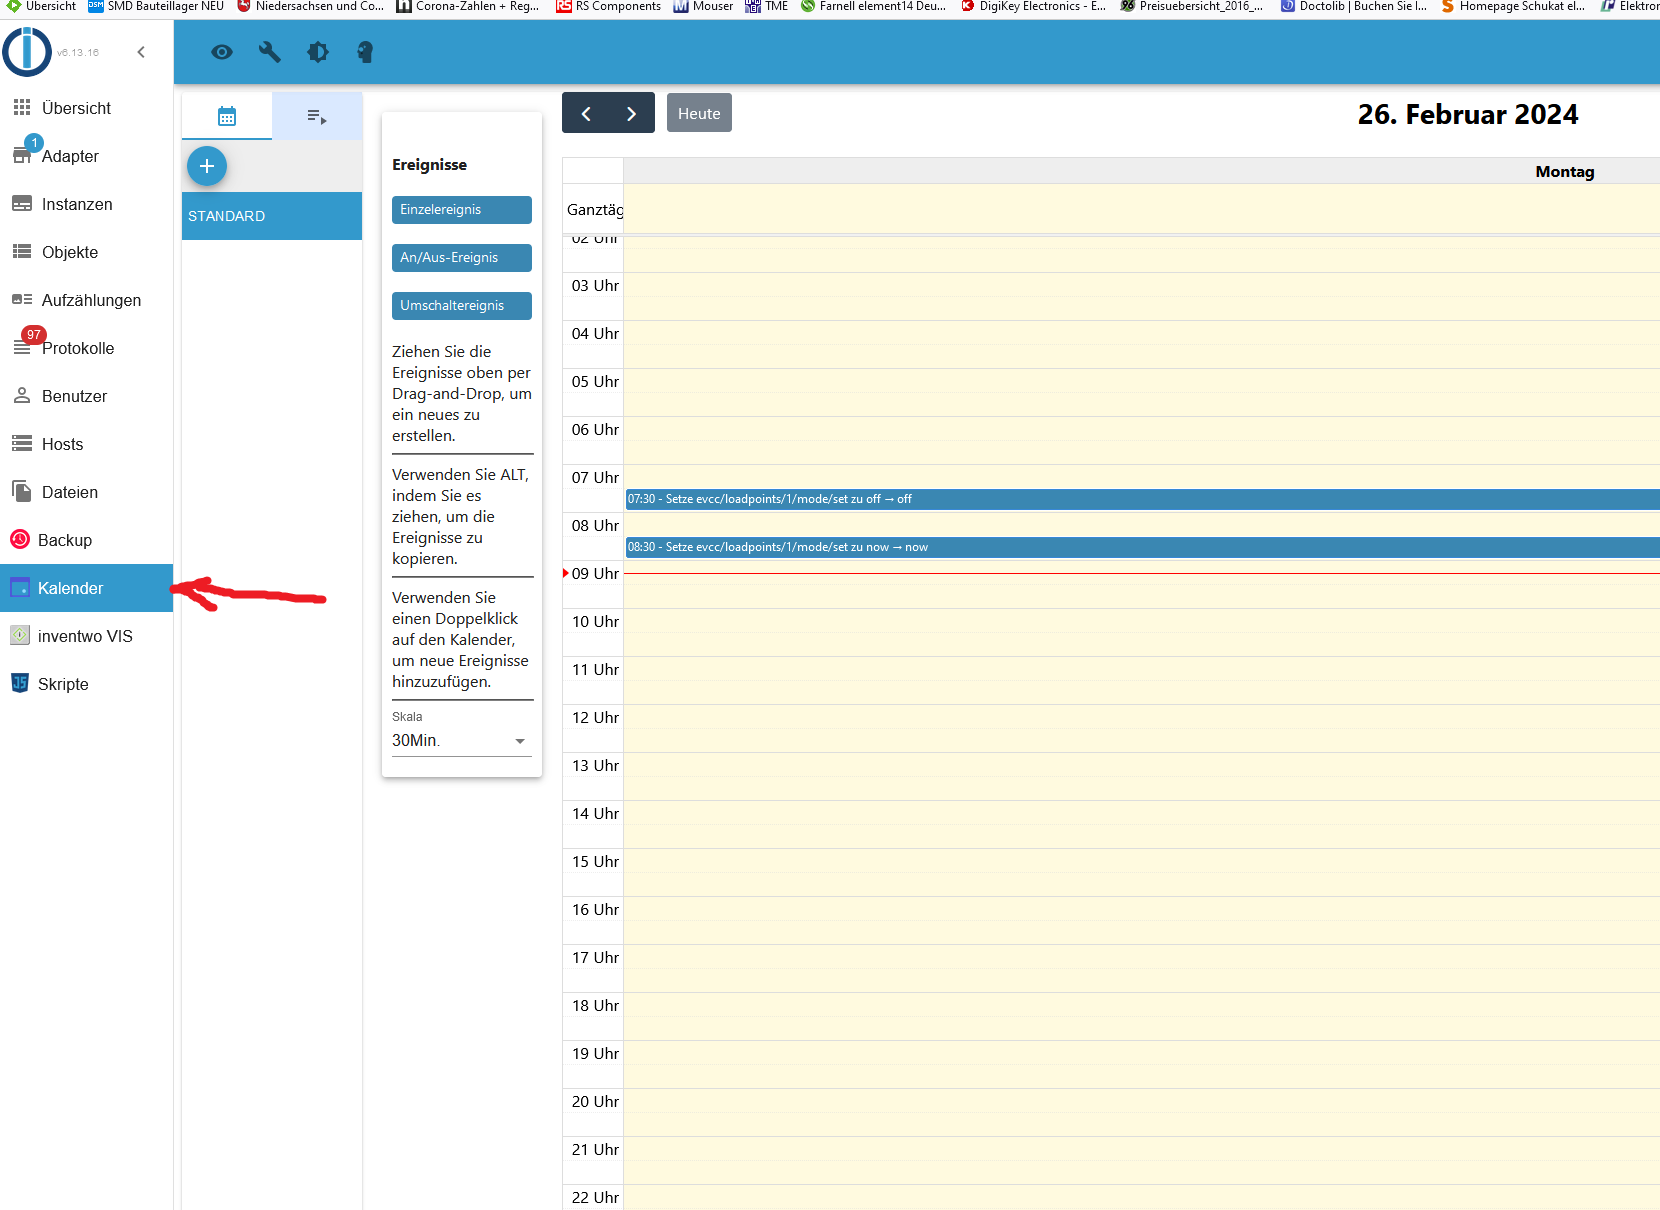Open the 08:30 evcc mode now event
The height and width of the screenshot is (1210, 1660).
1142,547
